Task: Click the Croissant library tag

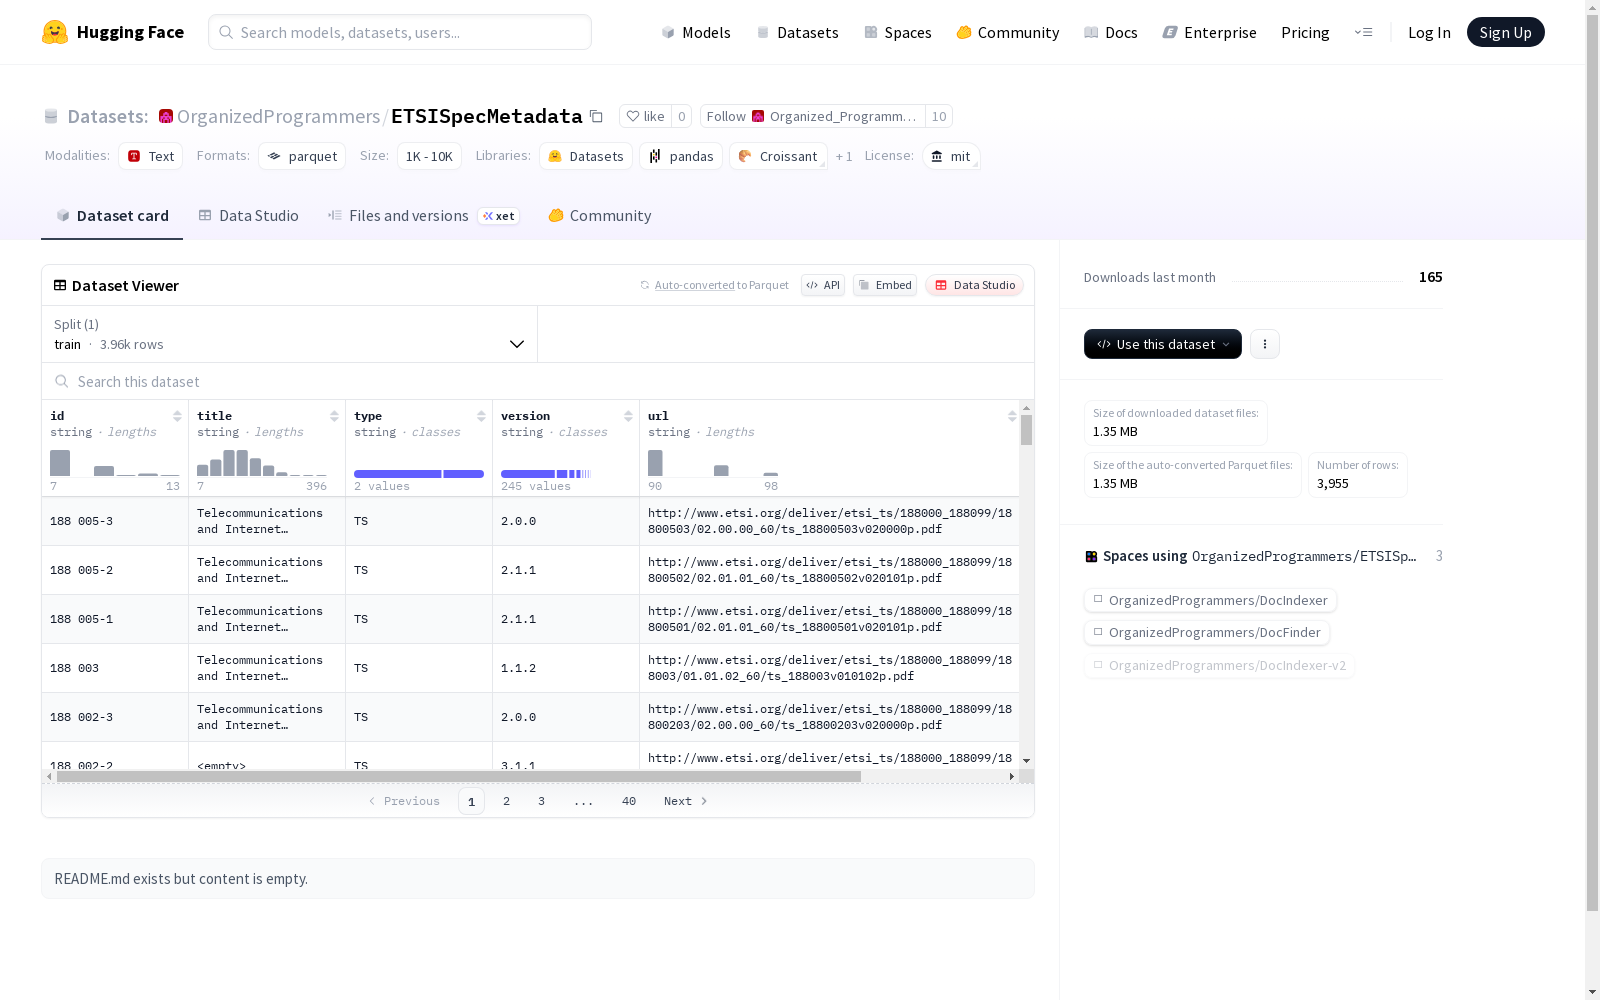Action: click(778, 156)
